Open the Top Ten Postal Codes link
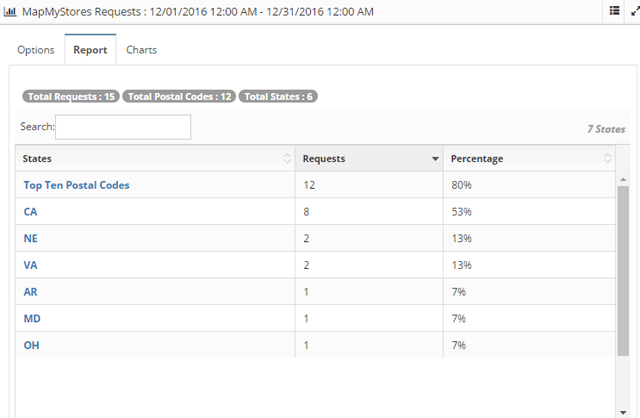Screen dimensions: 640x418 click(x=76, y=185)
